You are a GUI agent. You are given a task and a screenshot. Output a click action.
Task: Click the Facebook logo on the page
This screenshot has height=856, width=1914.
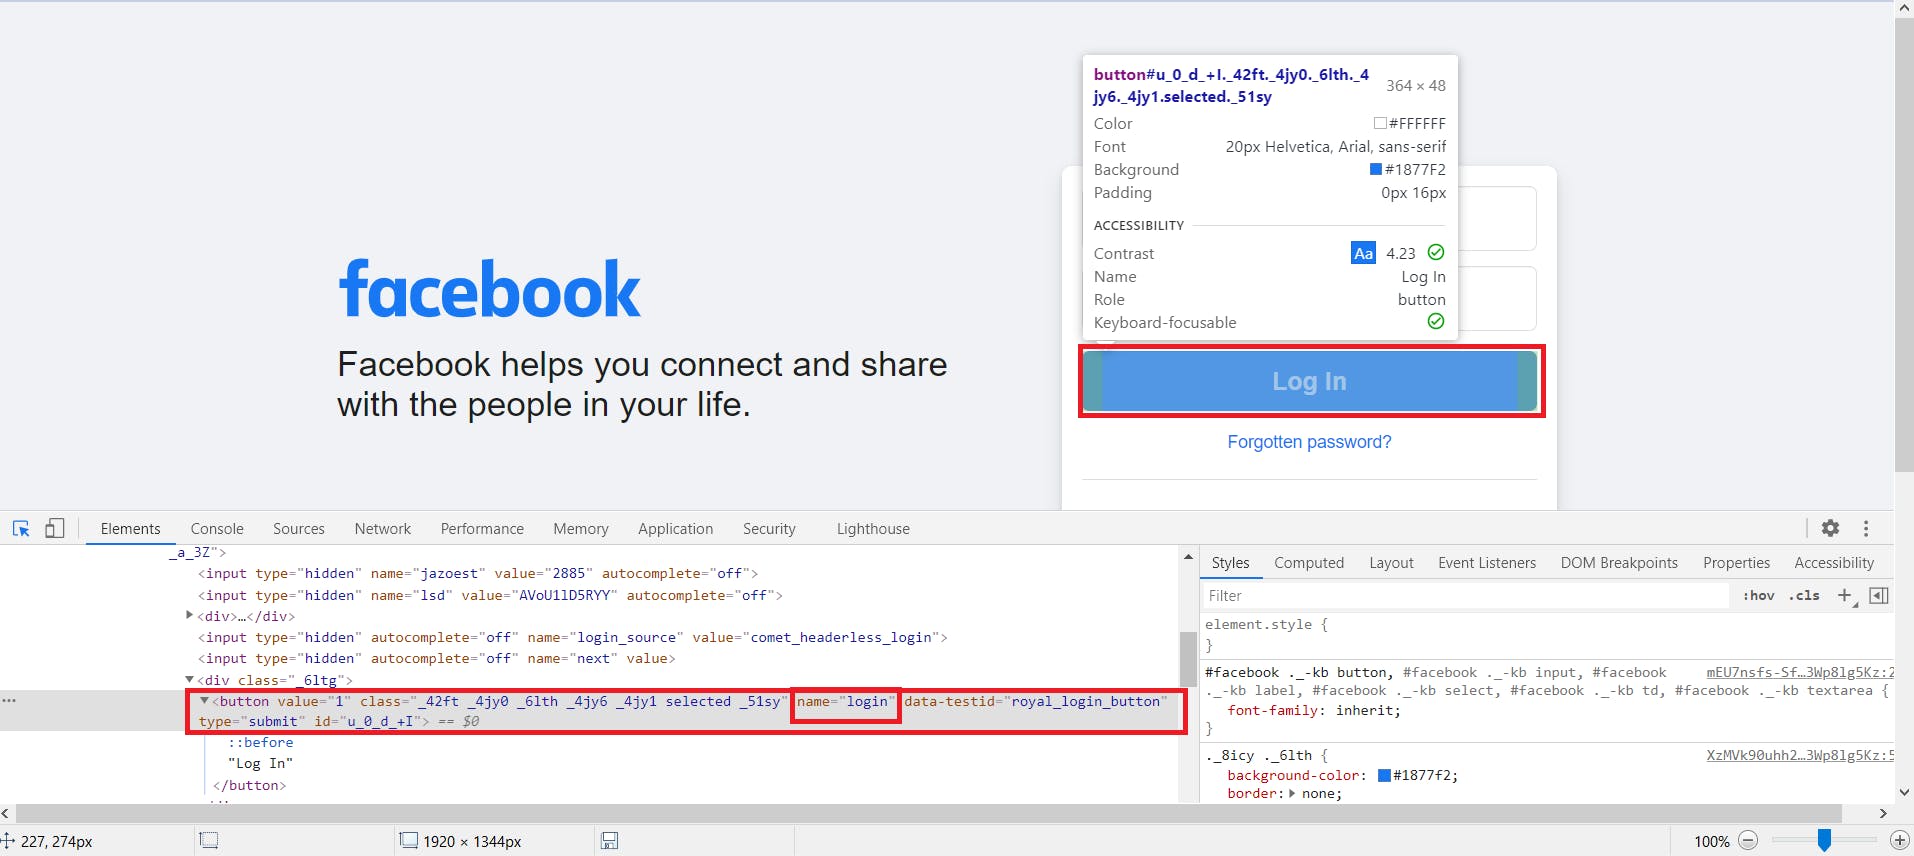point(489,289)
